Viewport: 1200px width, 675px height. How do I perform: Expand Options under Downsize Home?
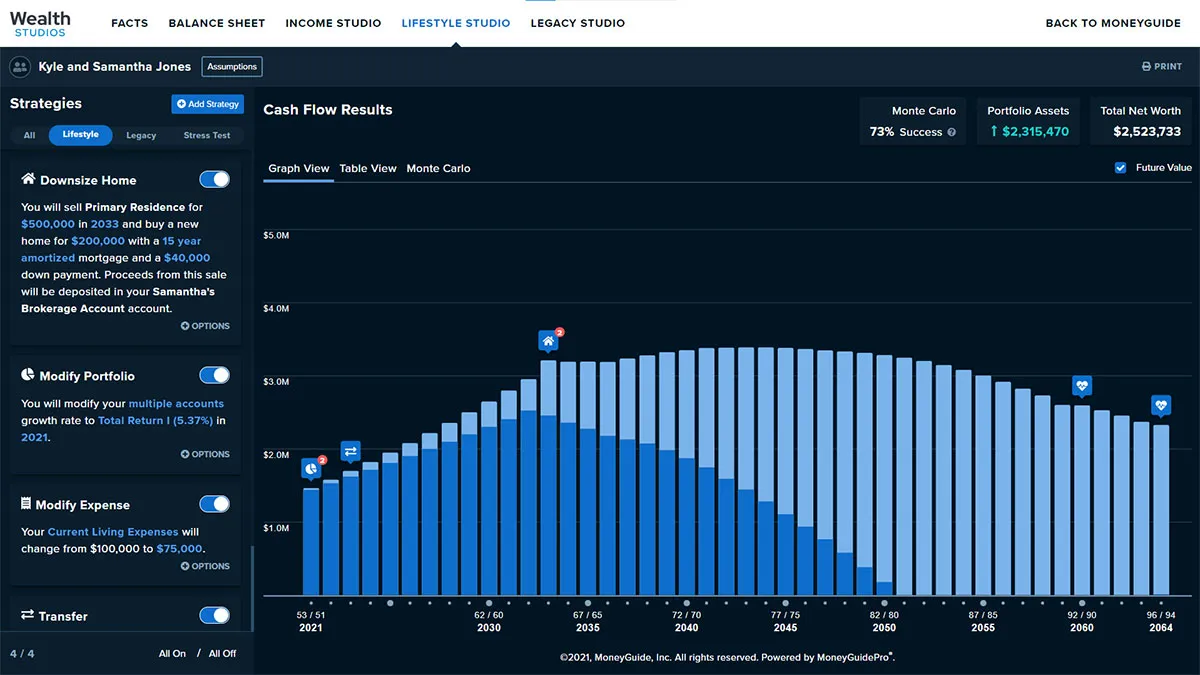205,326
